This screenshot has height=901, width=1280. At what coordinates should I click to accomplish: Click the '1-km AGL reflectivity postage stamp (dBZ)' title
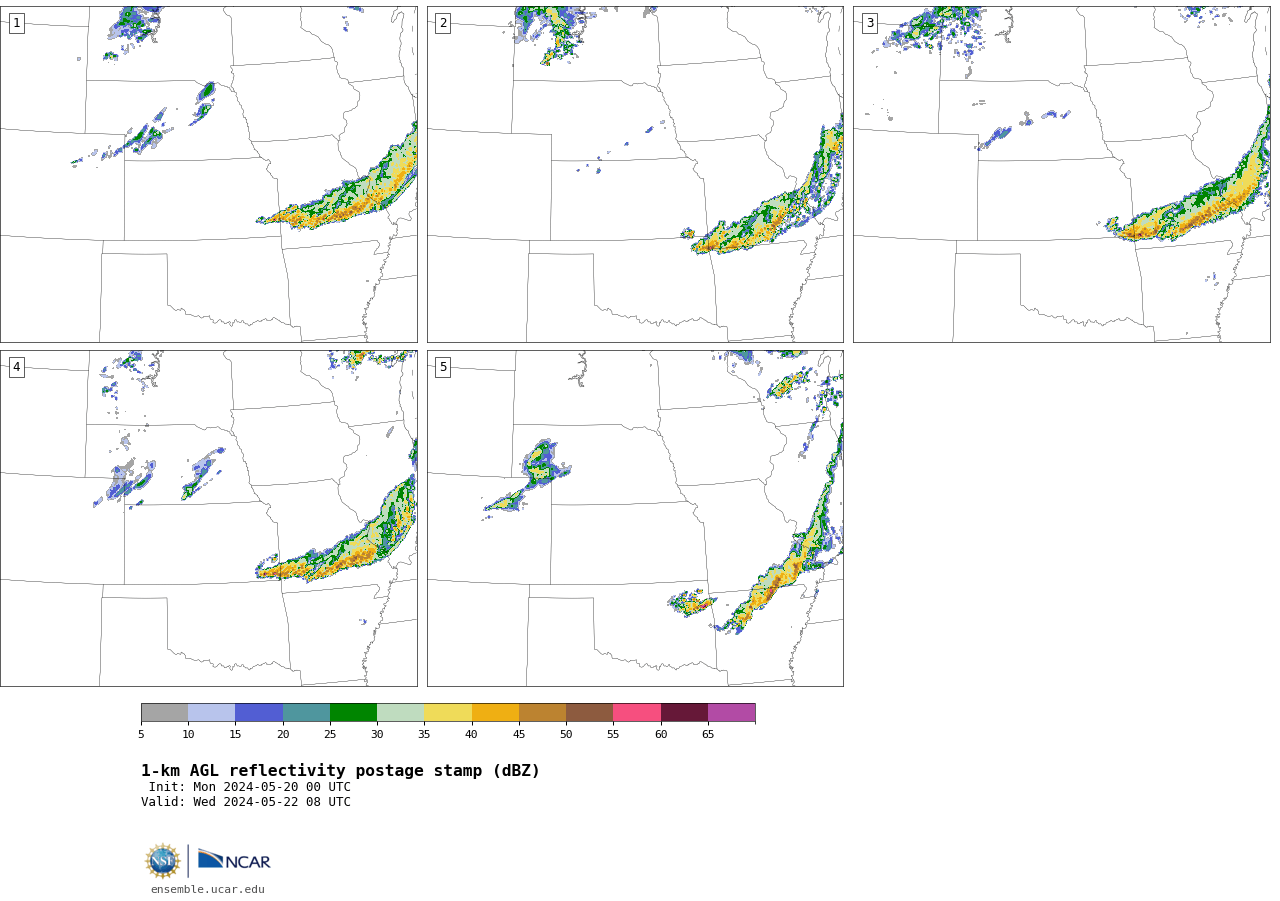click(x=340, y=771)
